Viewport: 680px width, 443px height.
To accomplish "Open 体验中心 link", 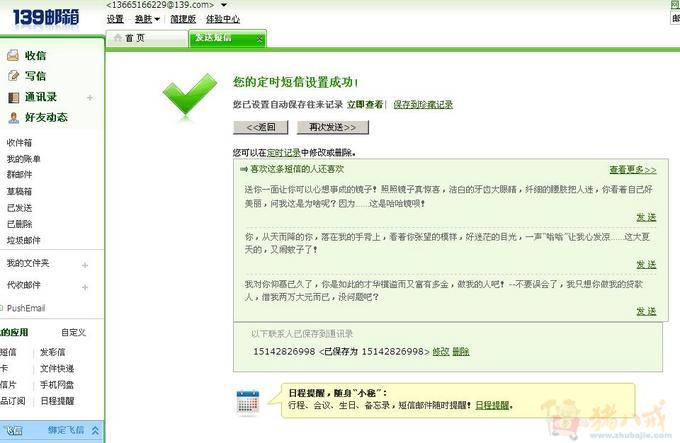I will (222, 19).
